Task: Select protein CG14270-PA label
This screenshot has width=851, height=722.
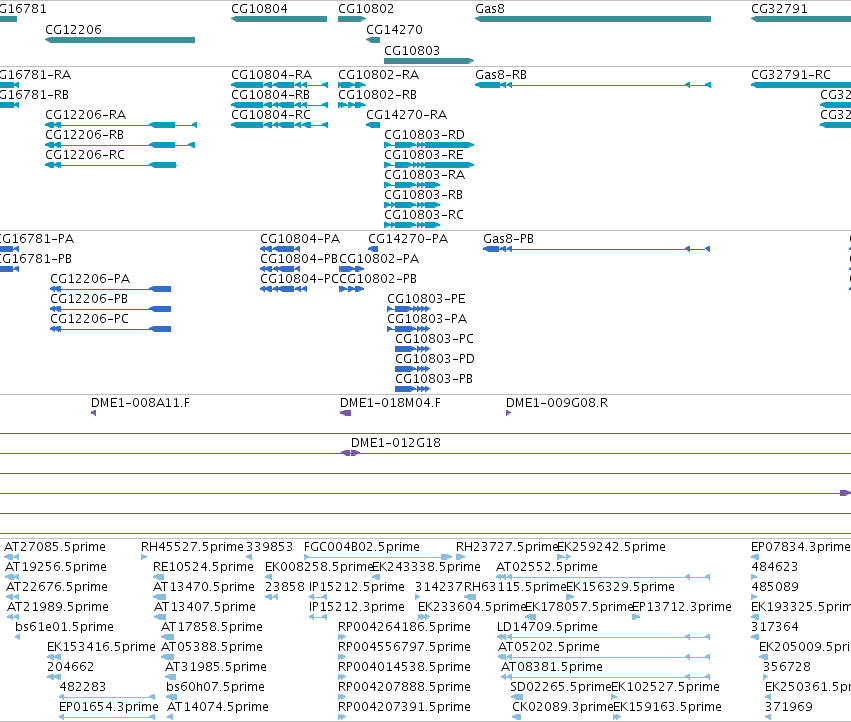Action: [408, 239]
